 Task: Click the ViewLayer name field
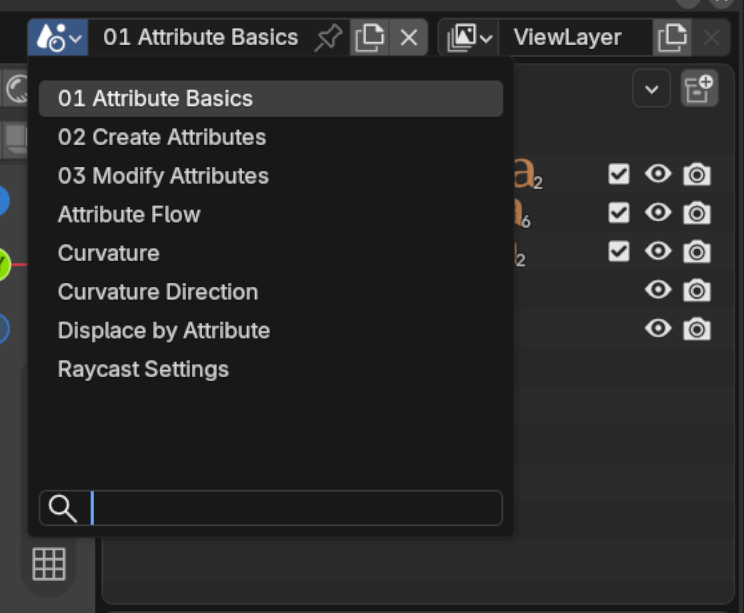pos(576,37)
